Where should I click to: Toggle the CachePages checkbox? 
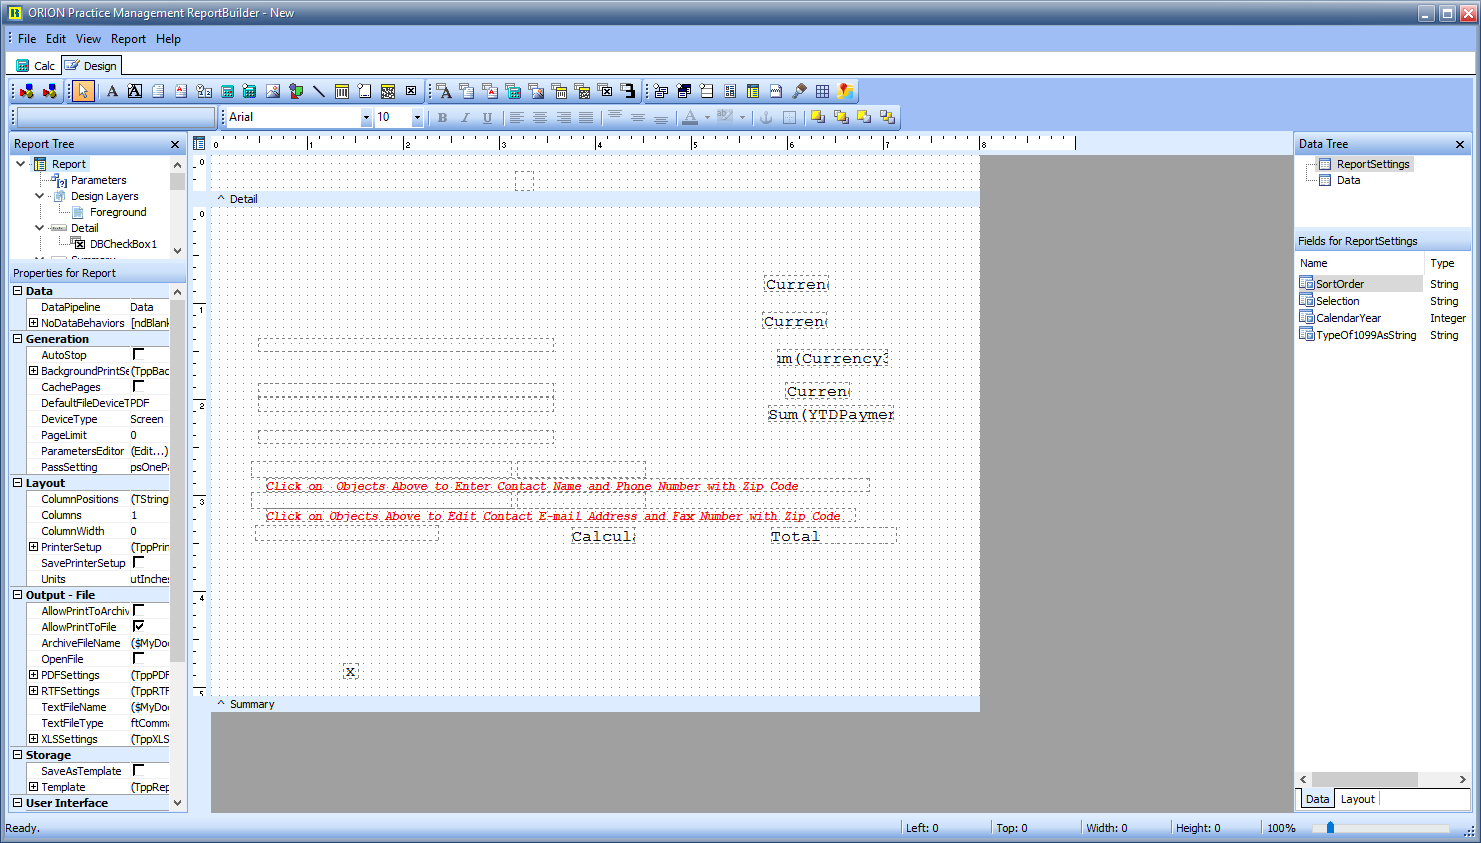(x=138, y=386)
